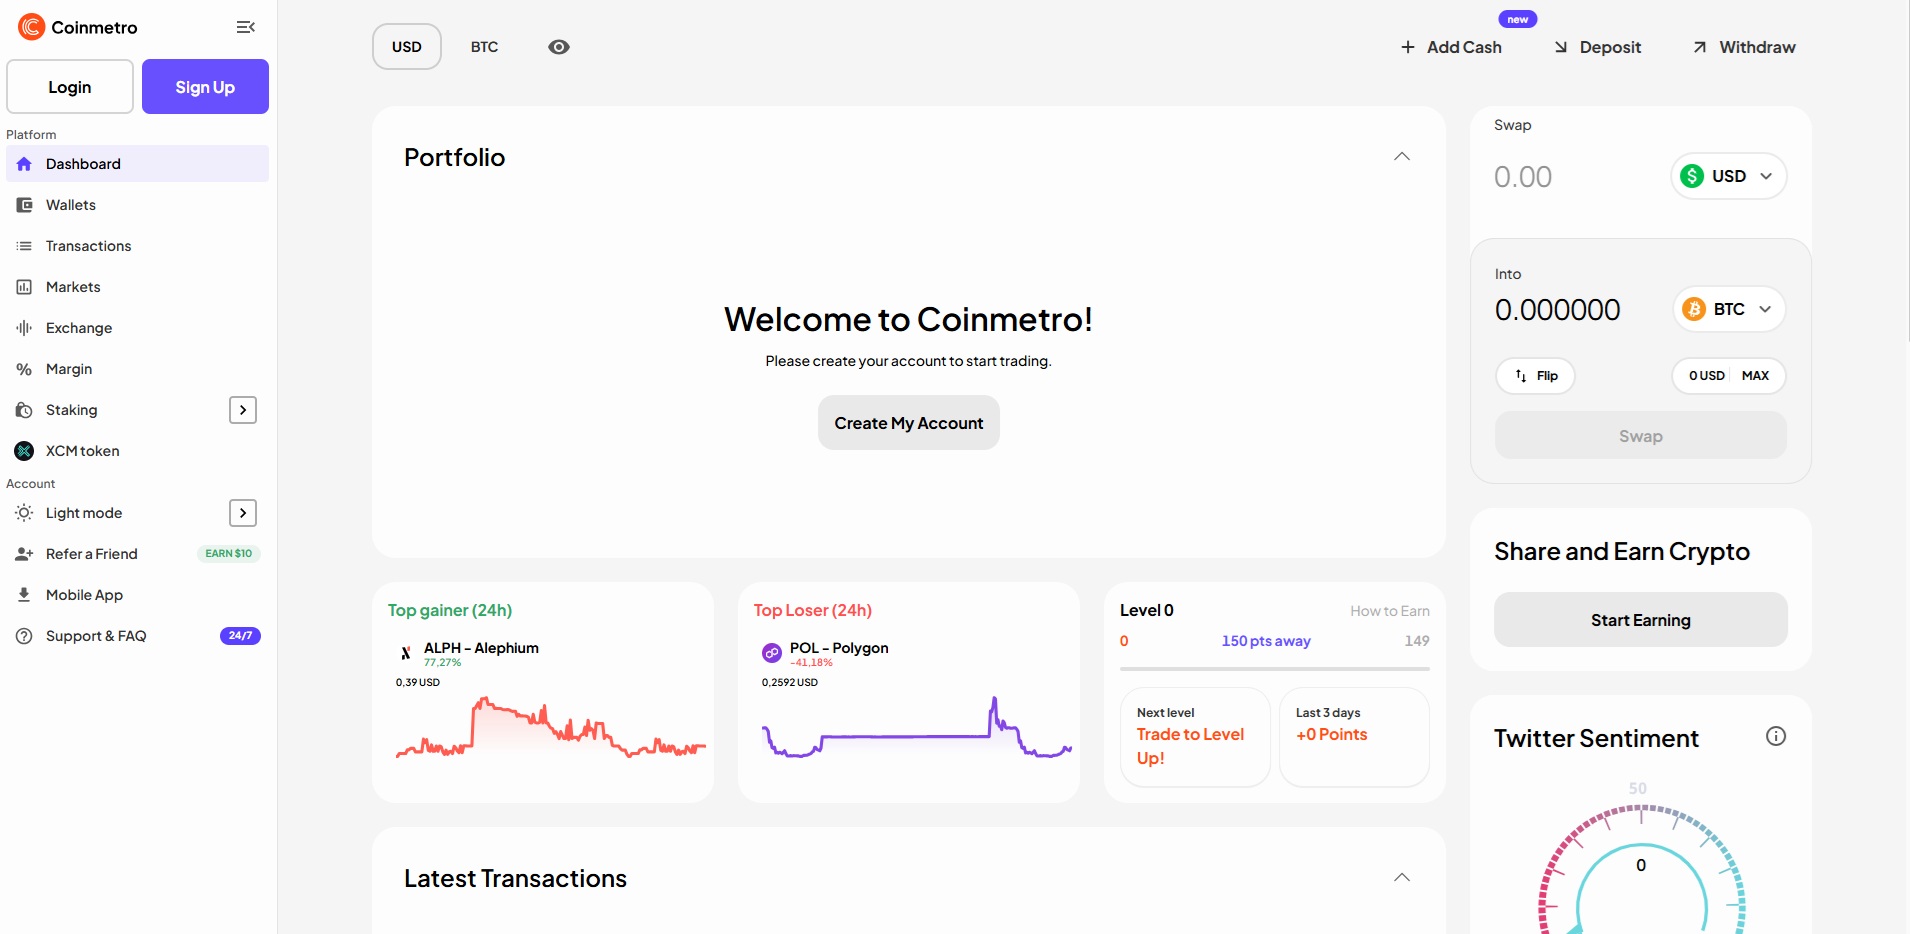Expand the Light mode options arrow
Viewport: 1910px width, 934px height.
243,513
